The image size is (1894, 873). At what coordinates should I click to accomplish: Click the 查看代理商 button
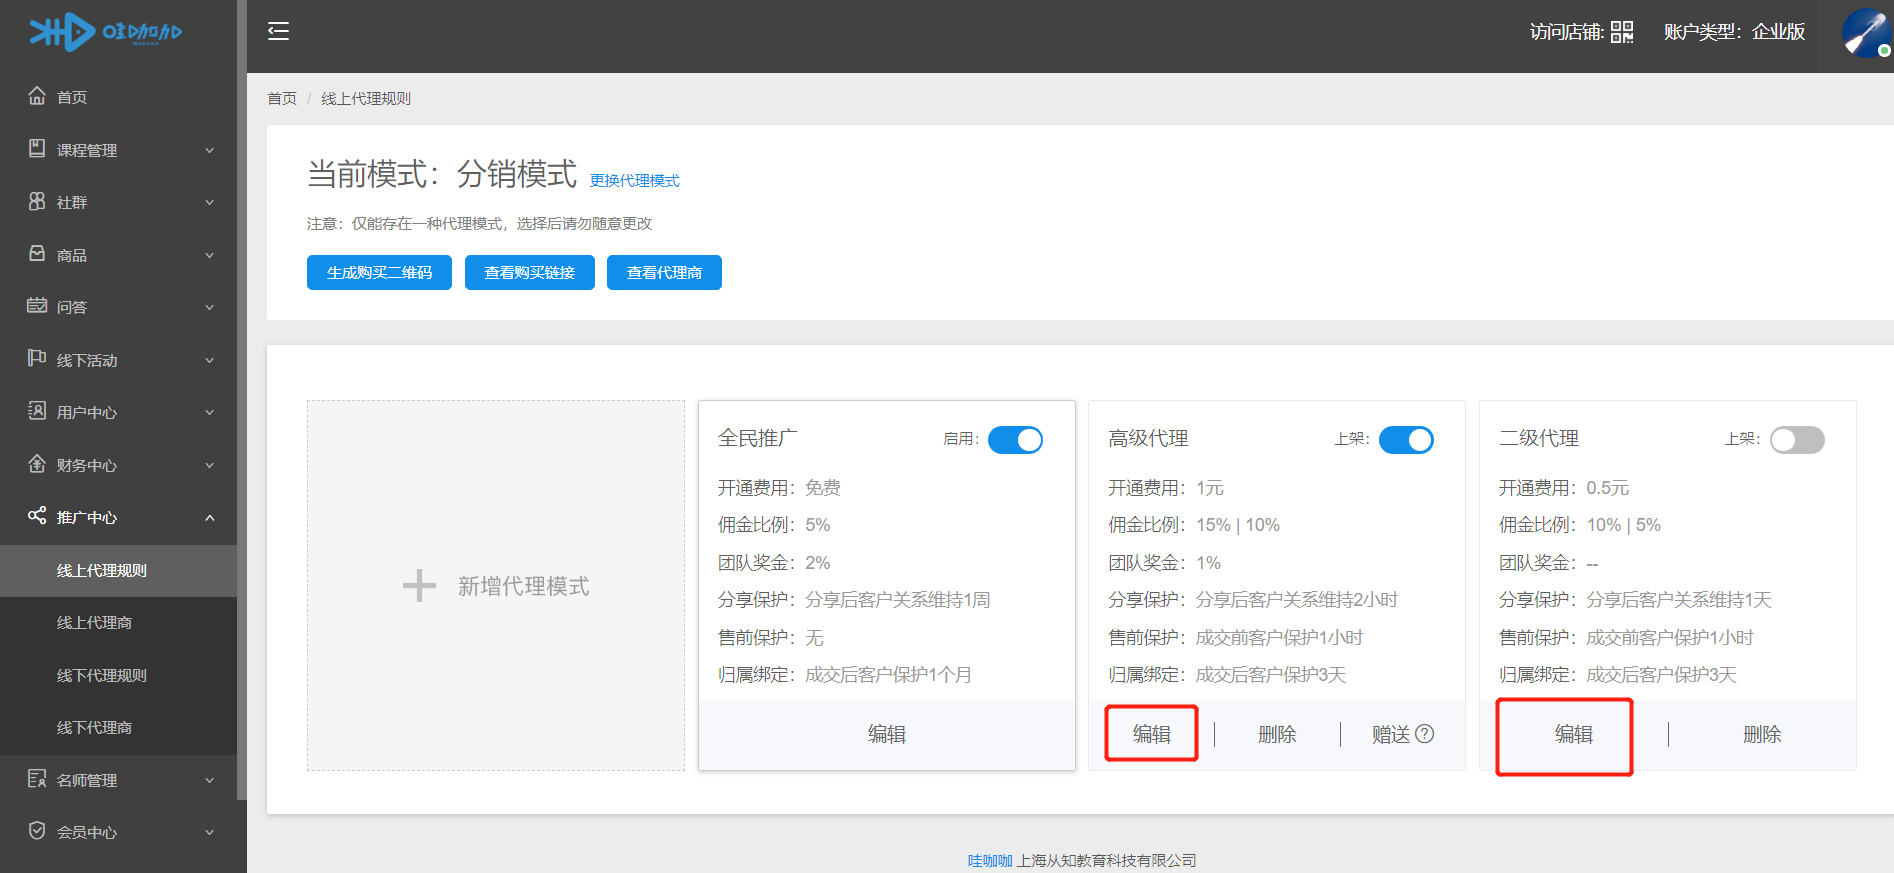[664, 272]
